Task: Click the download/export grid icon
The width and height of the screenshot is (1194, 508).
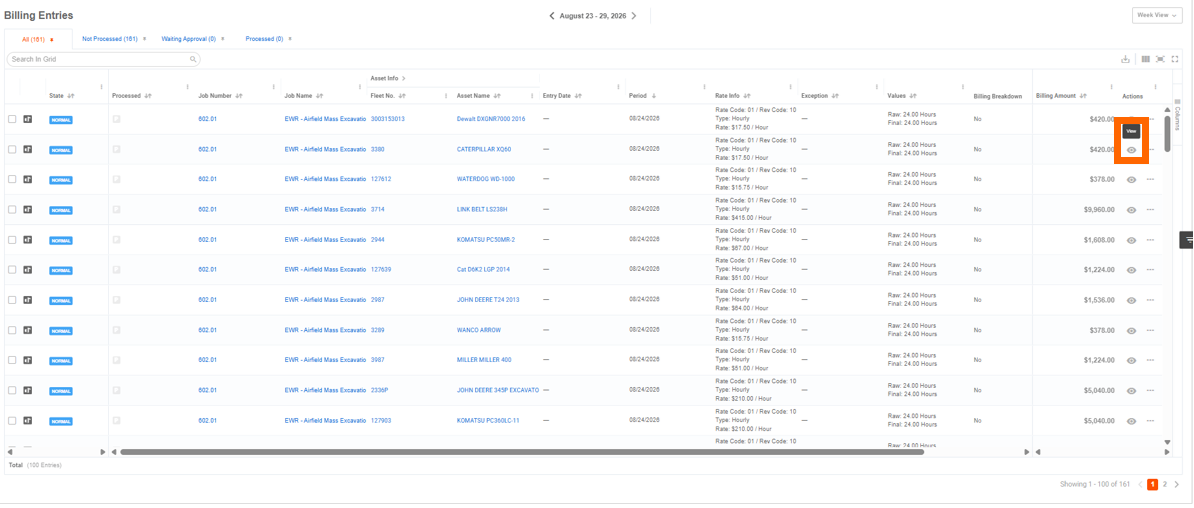Action: [x=1125, y=59]
